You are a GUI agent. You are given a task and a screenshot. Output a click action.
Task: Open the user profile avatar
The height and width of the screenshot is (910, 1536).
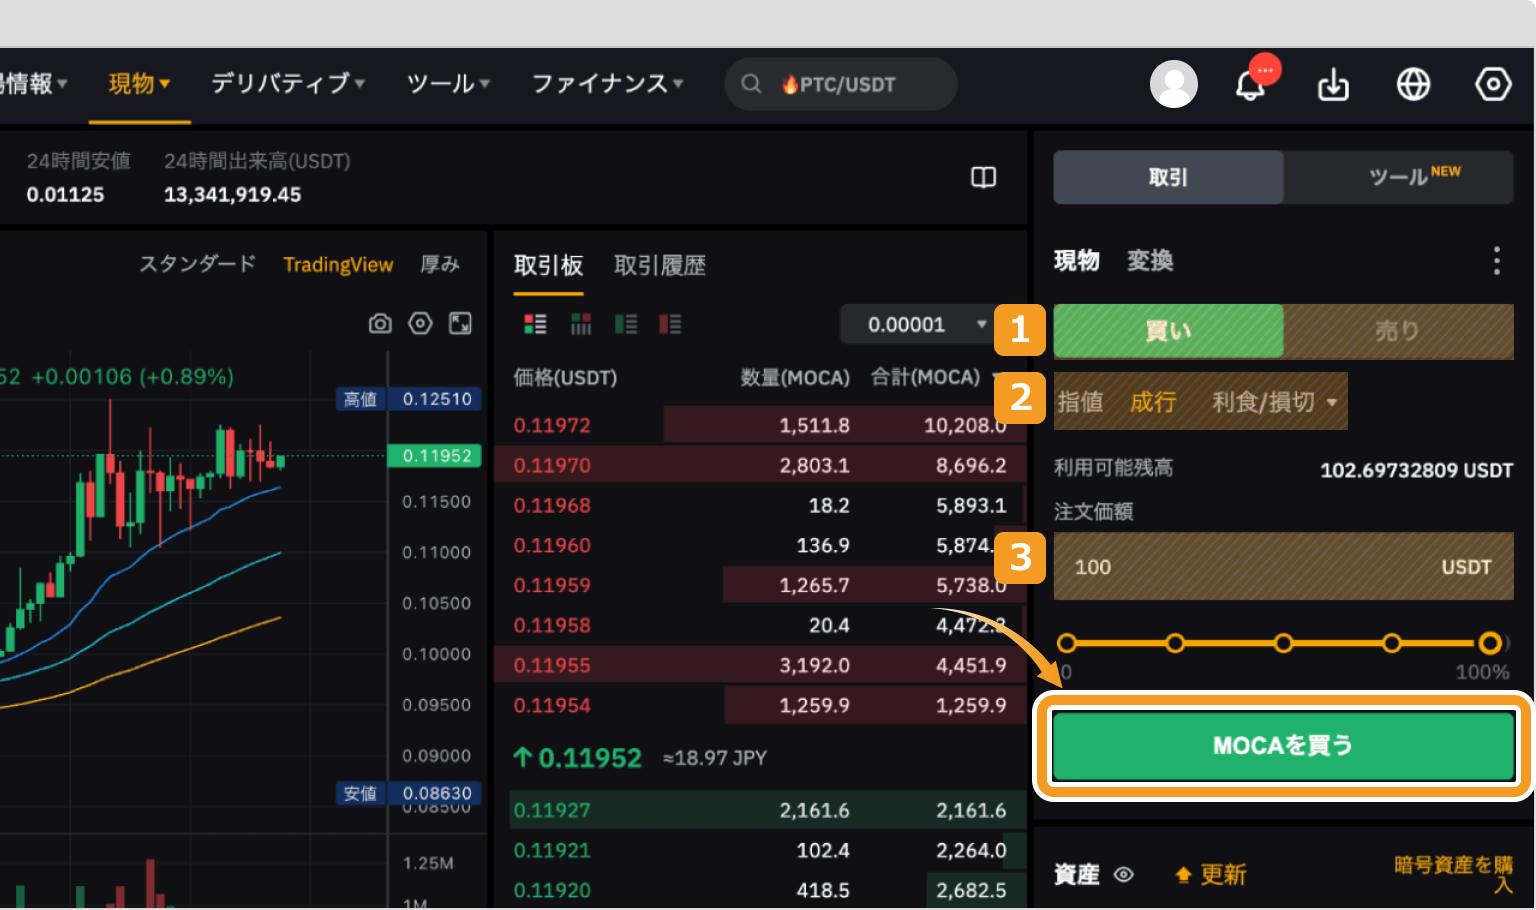click(1174, 84)
